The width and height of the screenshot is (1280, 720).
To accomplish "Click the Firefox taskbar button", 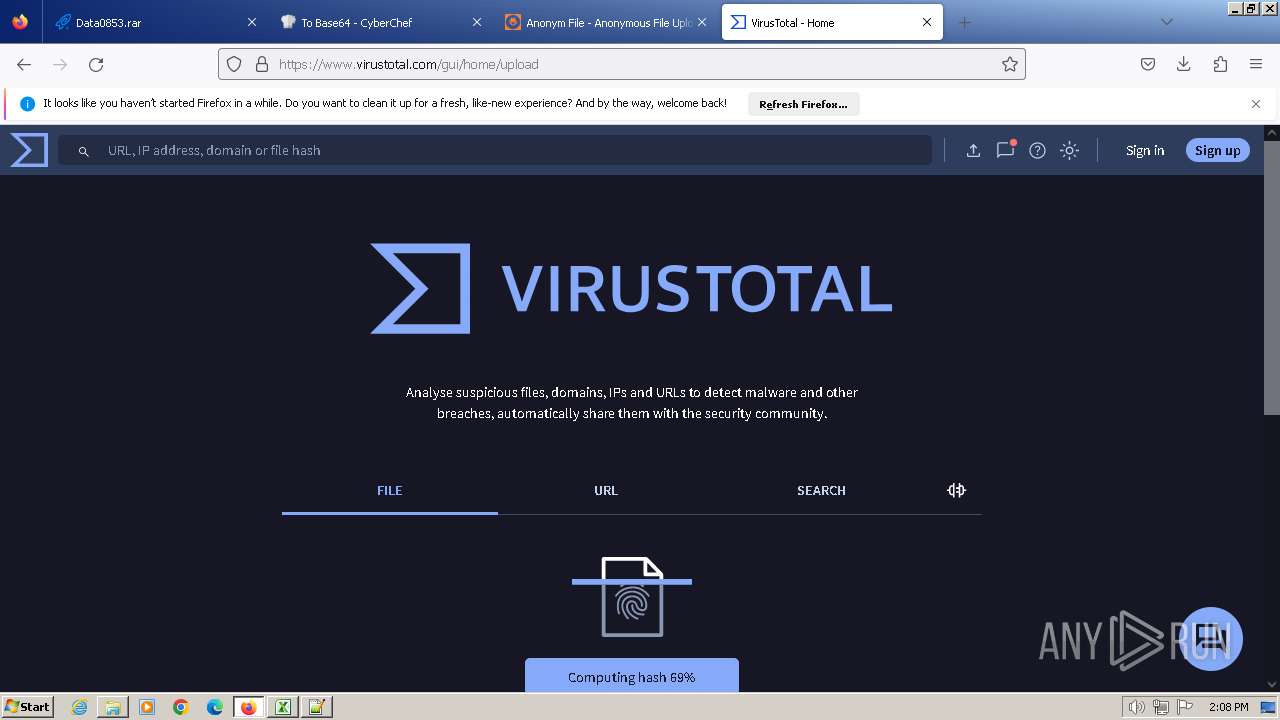I will point(248,707).
